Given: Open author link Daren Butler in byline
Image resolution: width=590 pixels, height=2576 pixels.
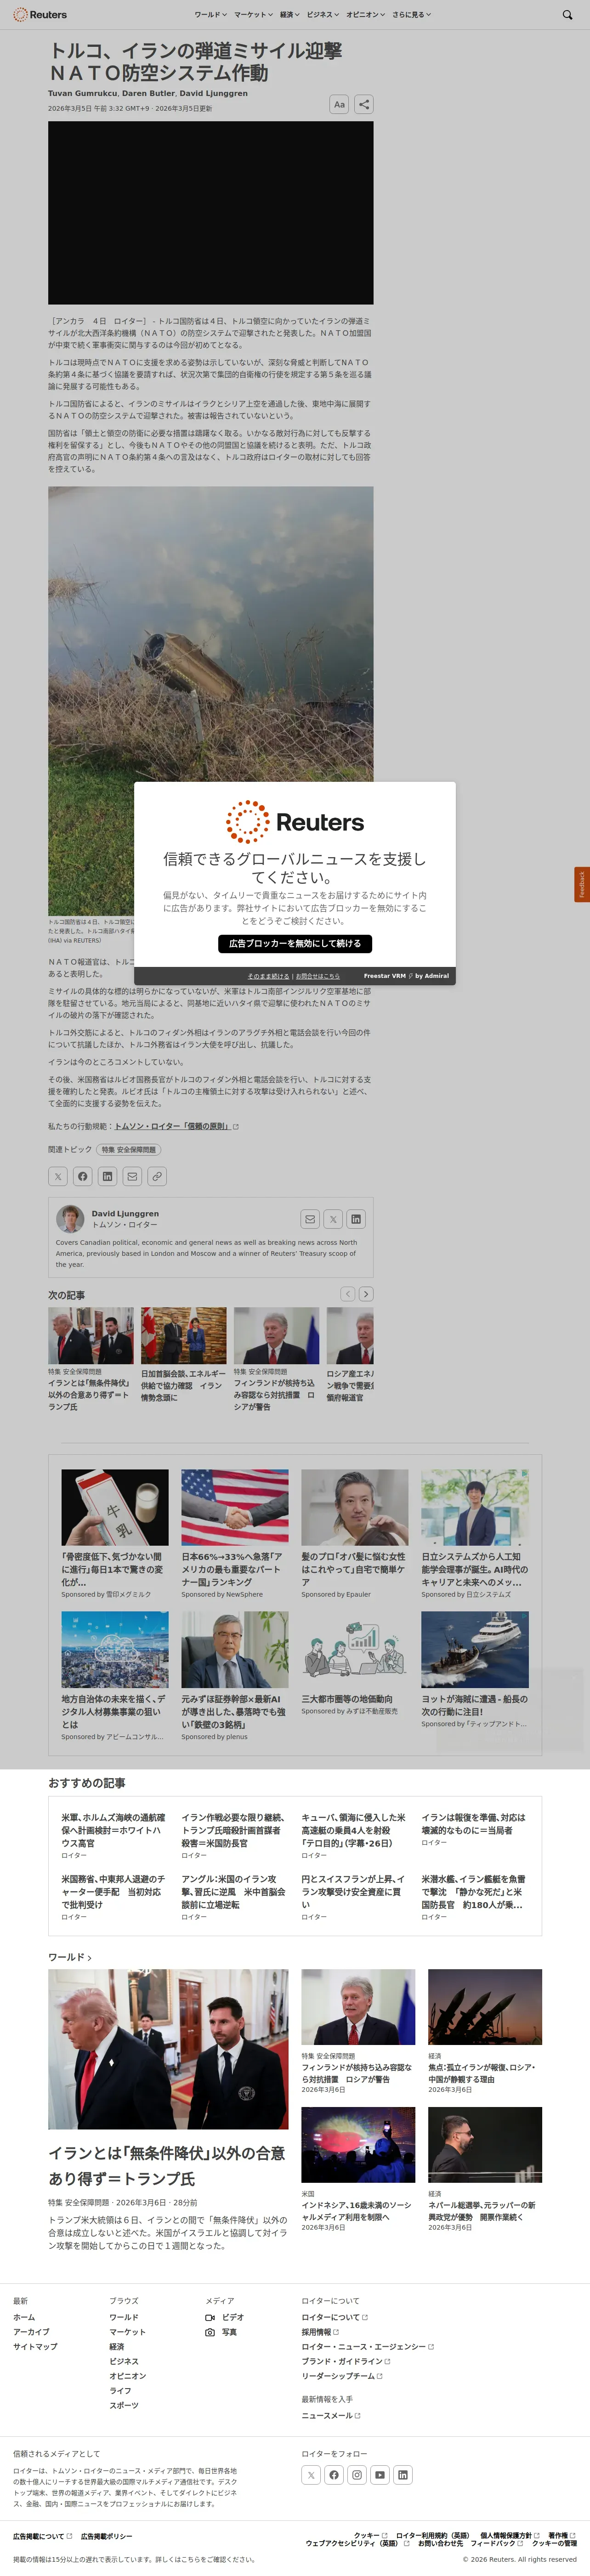Looking at the screenshot, I should [x=148, y=93].
